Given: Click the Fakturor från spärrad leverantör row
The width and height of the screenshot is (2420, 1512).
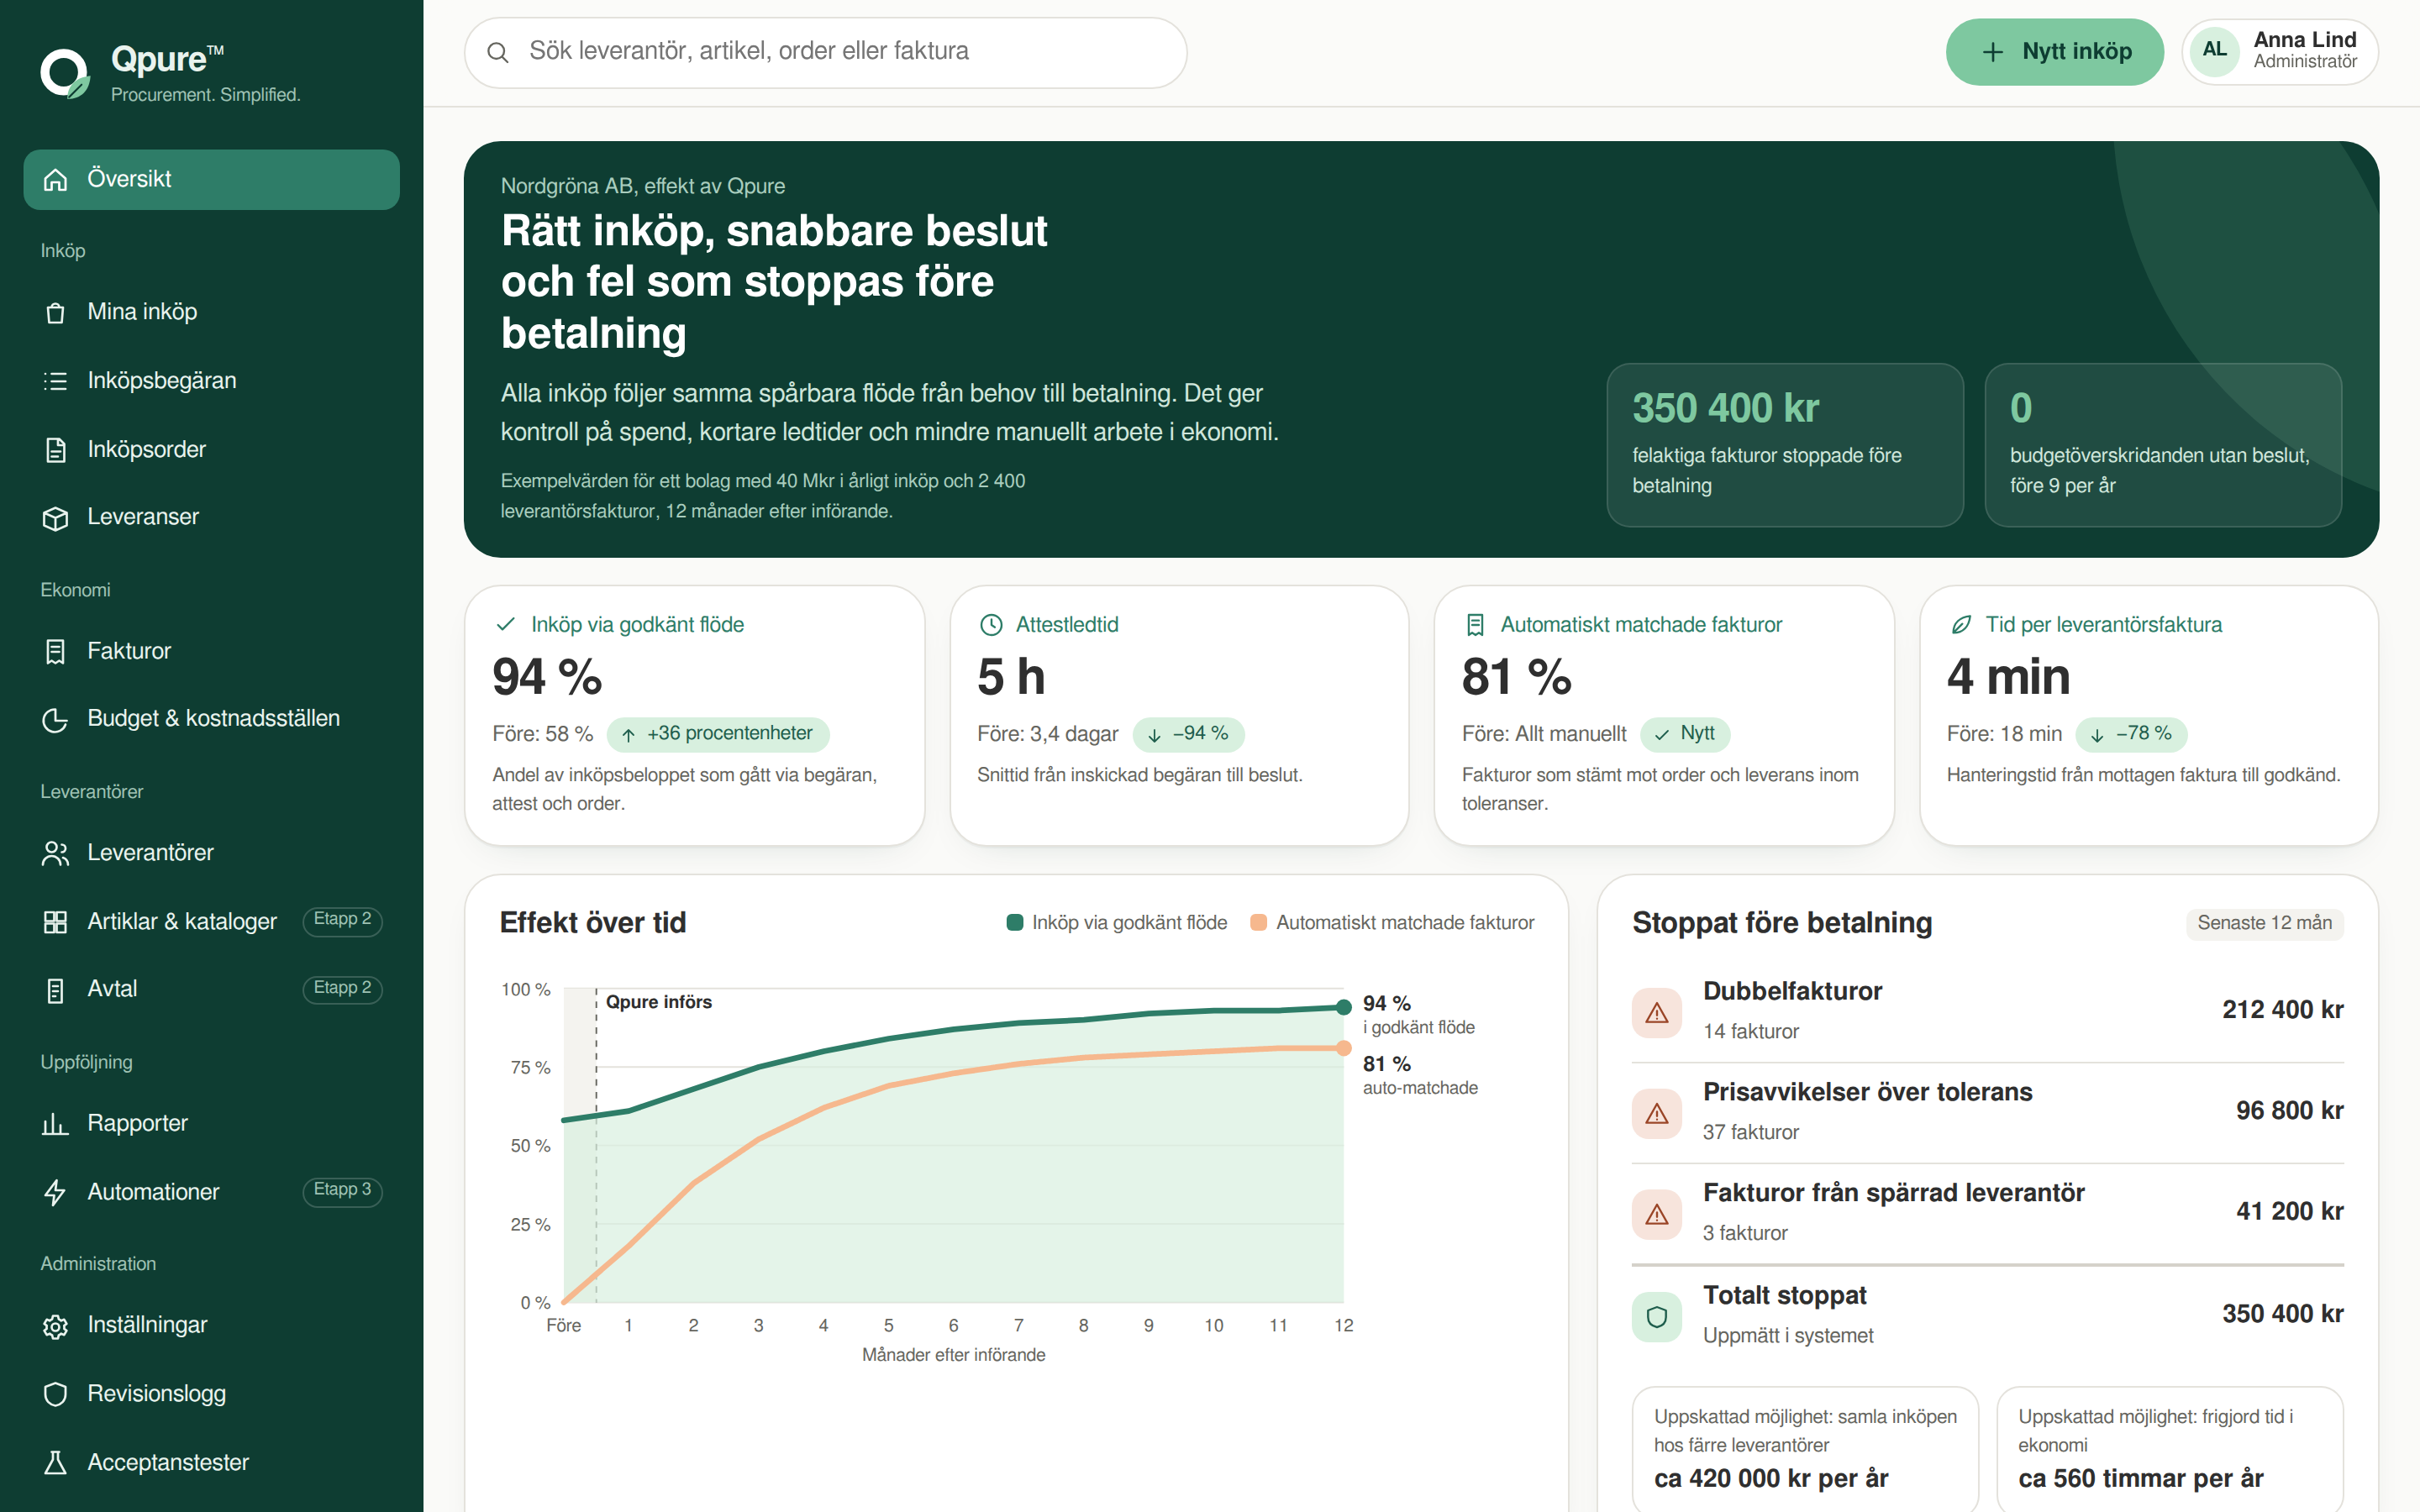Looking at the screenshot, I should pyautogui.click(x=1987, y=1213).
